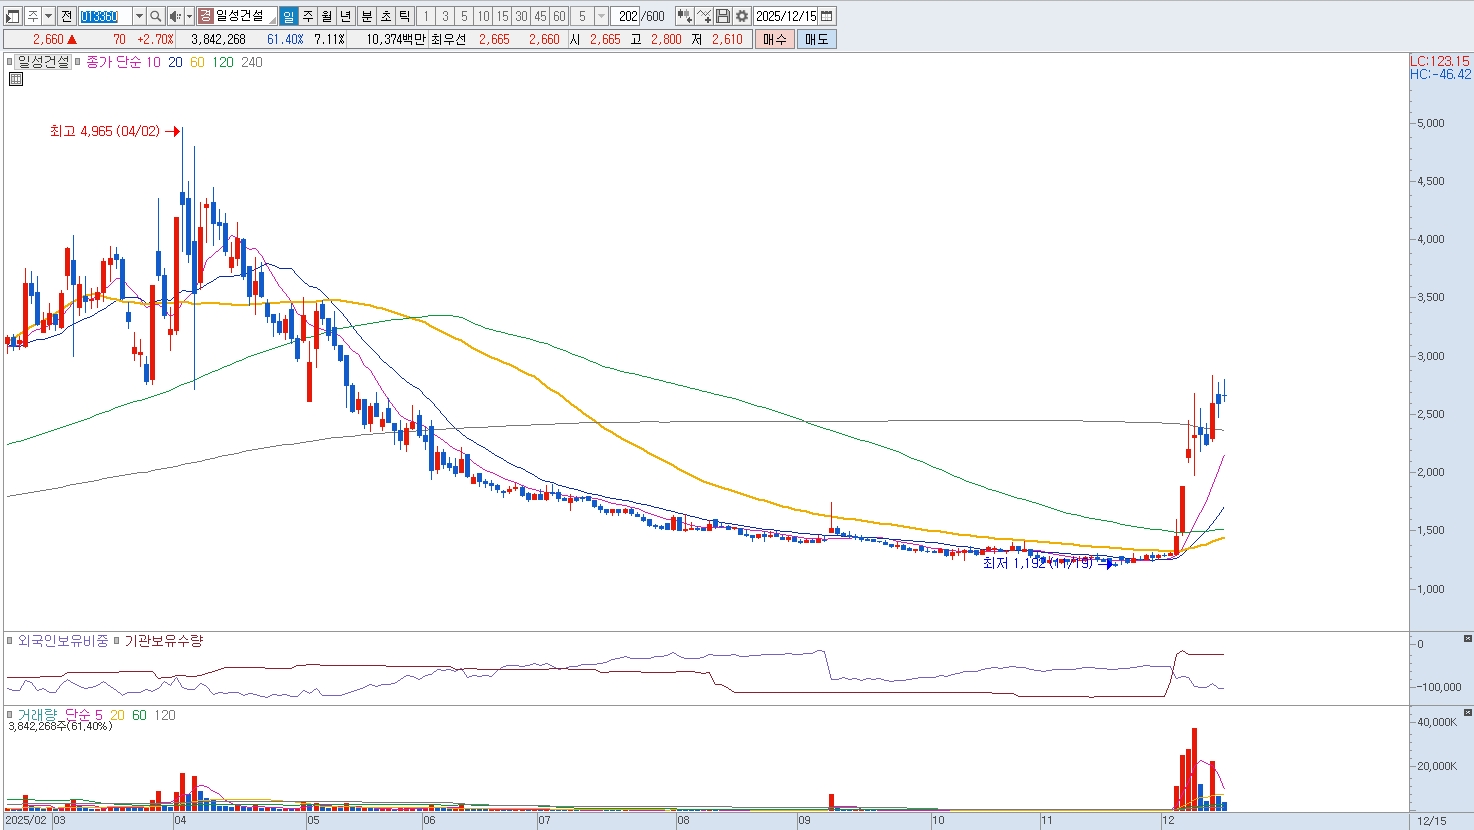Select the monthly 월 chart period
This screenshot has height=830, width=1474.
[326, 16]
